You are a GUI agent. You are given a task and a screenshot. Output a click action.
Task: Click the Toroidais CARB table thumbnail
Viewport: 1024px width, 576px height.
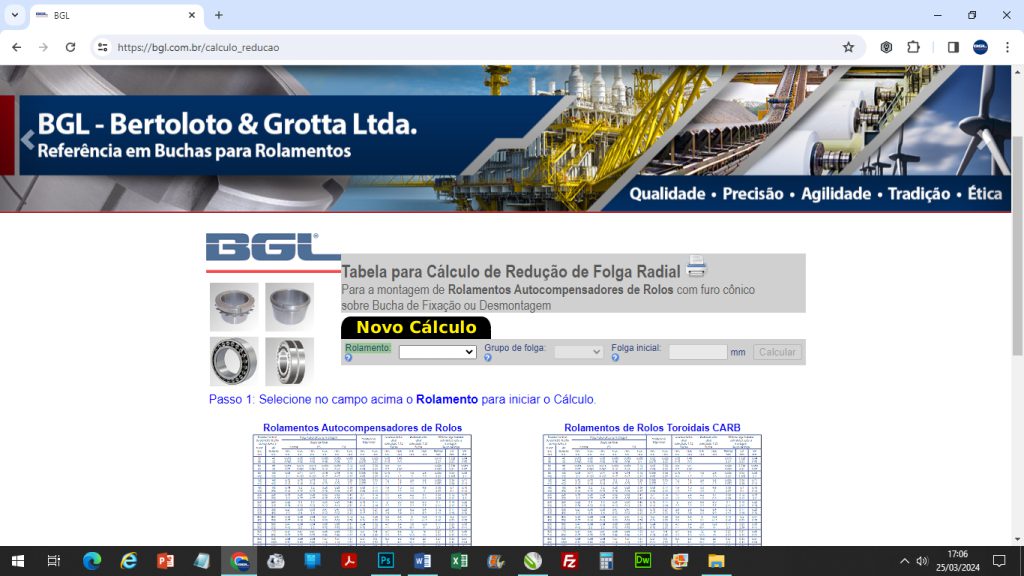coord(652,490)
